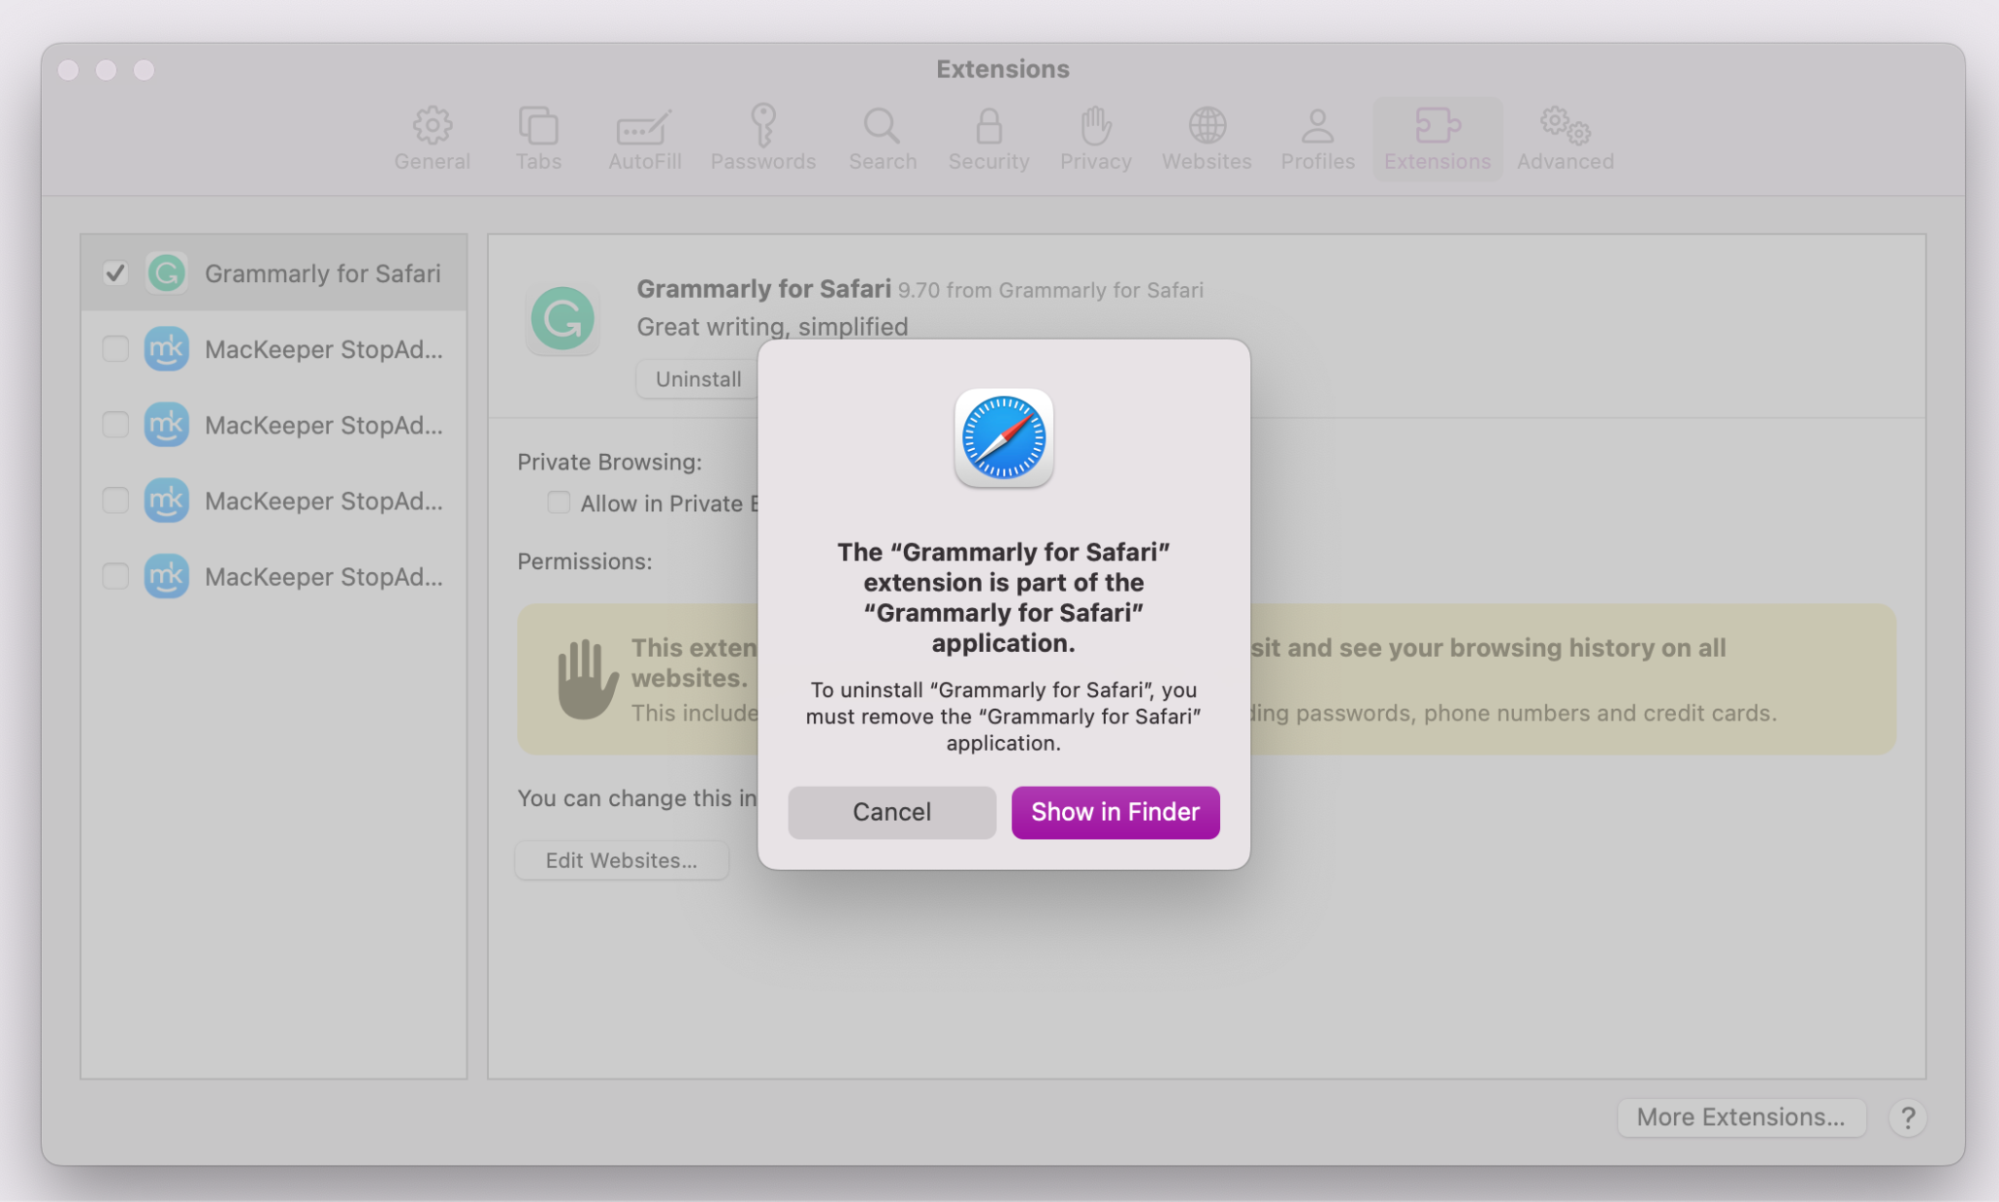Zoom the window with the third light

click(x=144, y=69)
